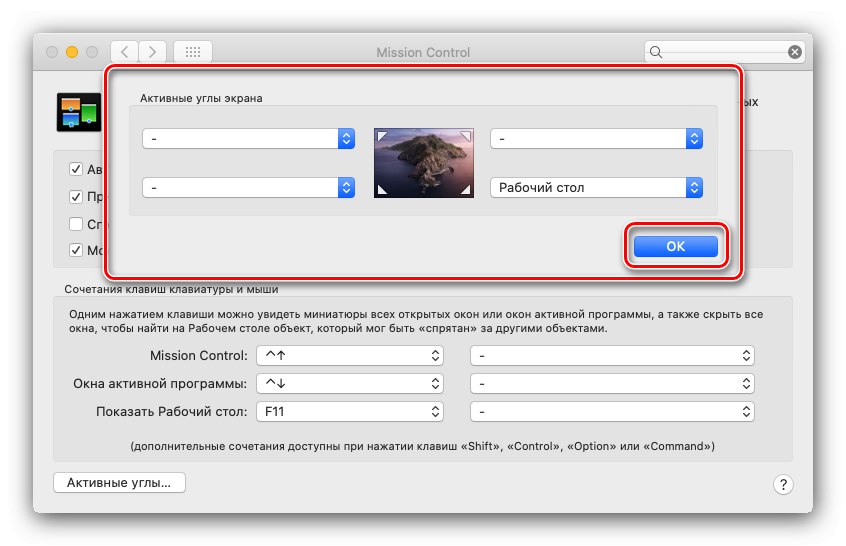The image size is (846, 546).
Task: Open the top-left hot corner dropdown
Action: [248, 139]
